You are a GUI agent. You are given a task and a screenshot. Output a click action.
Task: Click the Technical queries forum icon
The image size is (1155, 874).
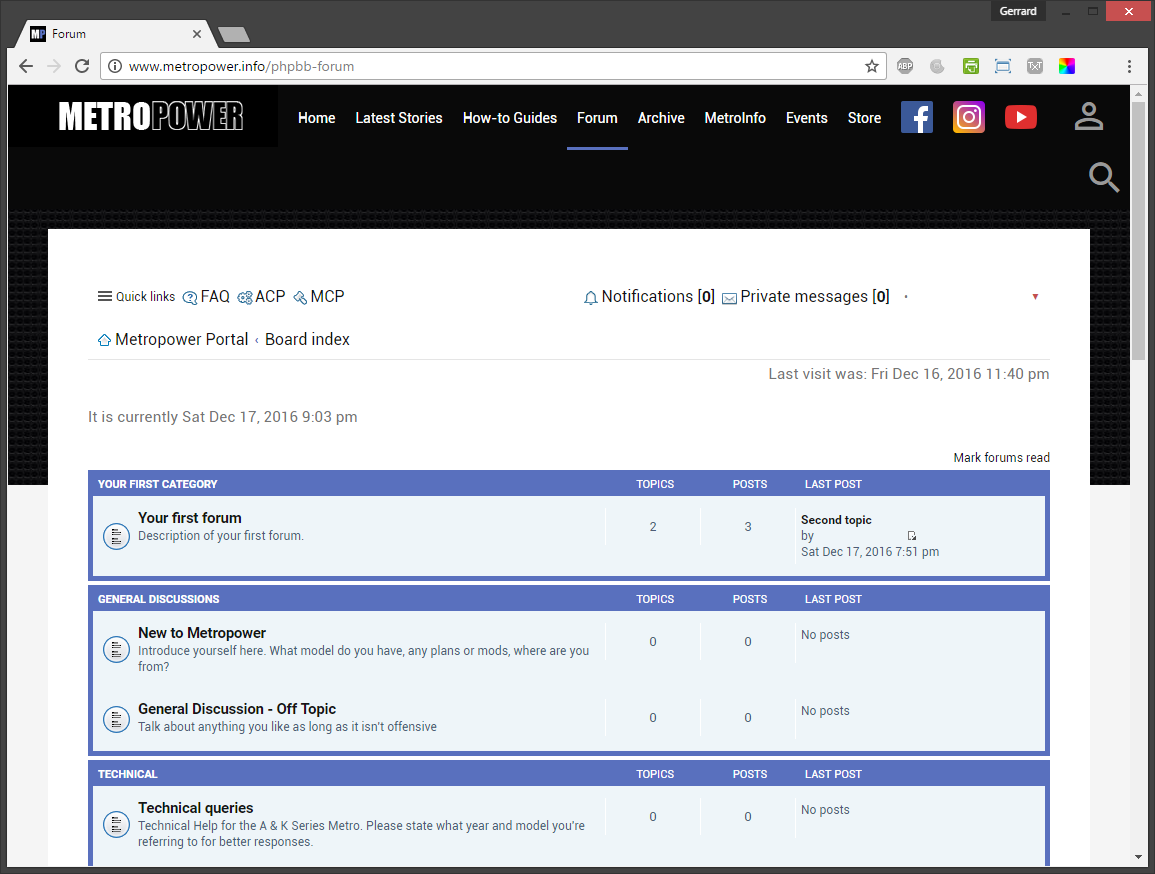116,825
